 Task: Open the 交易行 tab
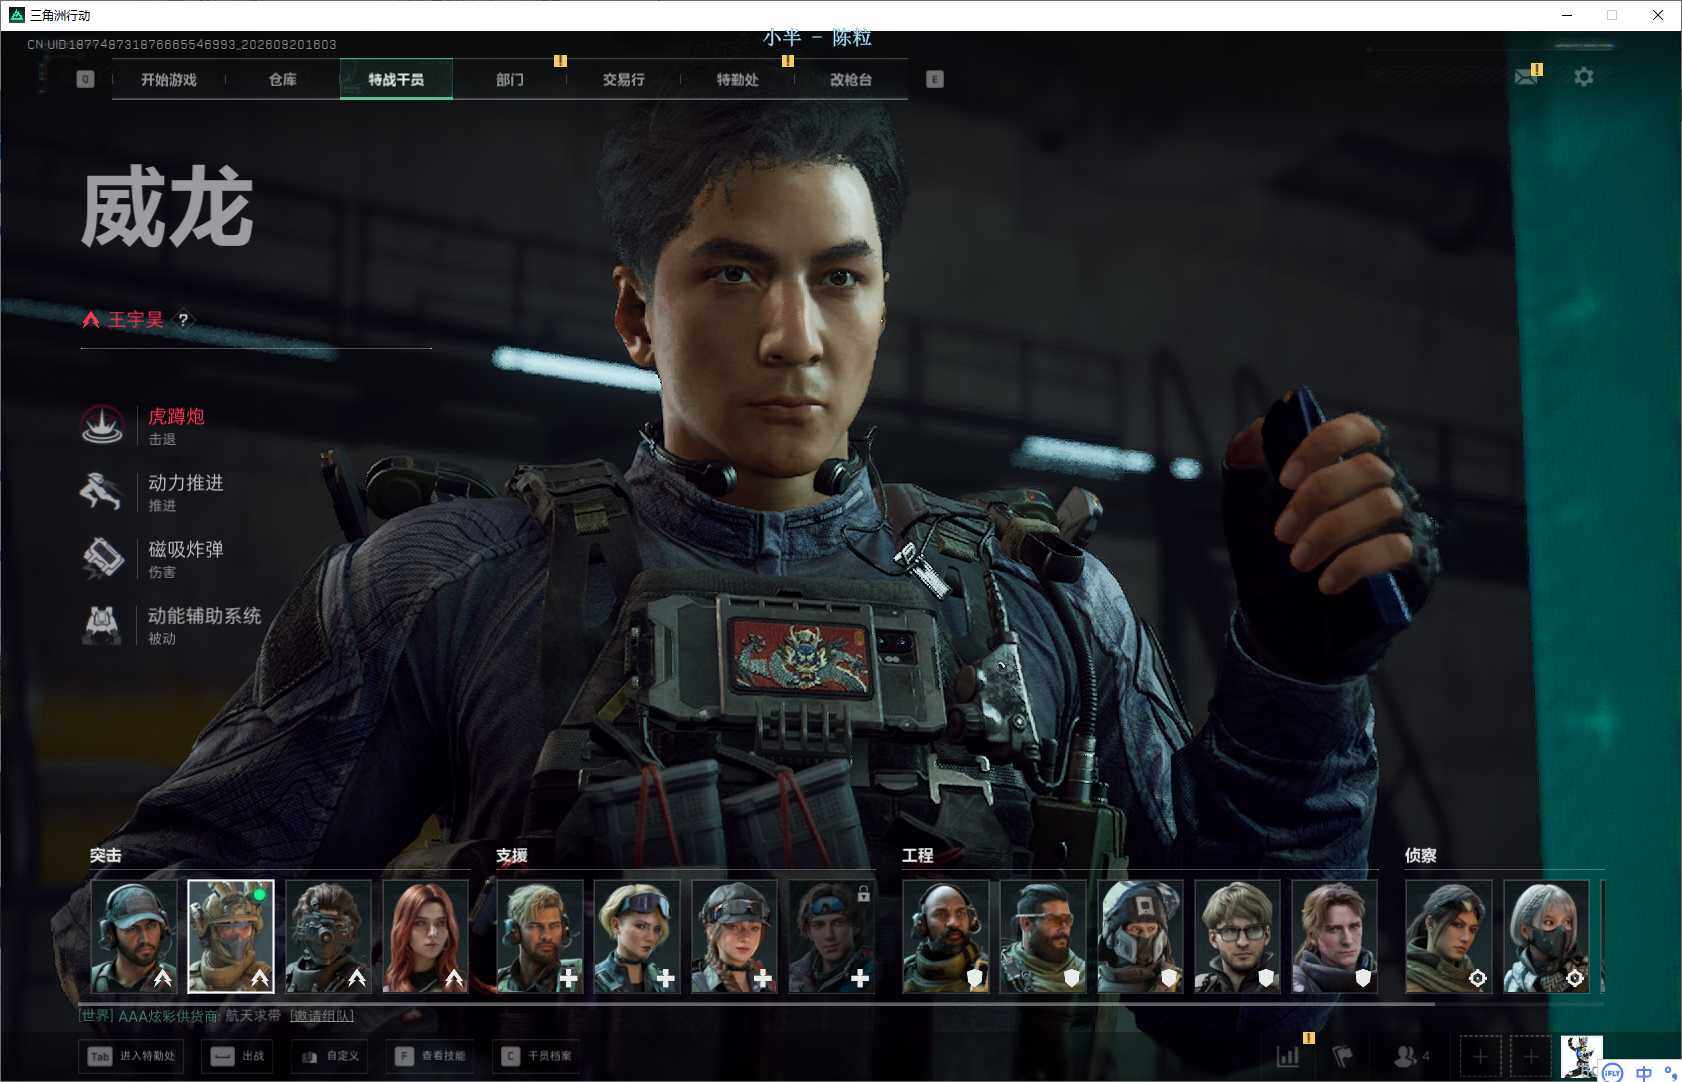point(624,79)
